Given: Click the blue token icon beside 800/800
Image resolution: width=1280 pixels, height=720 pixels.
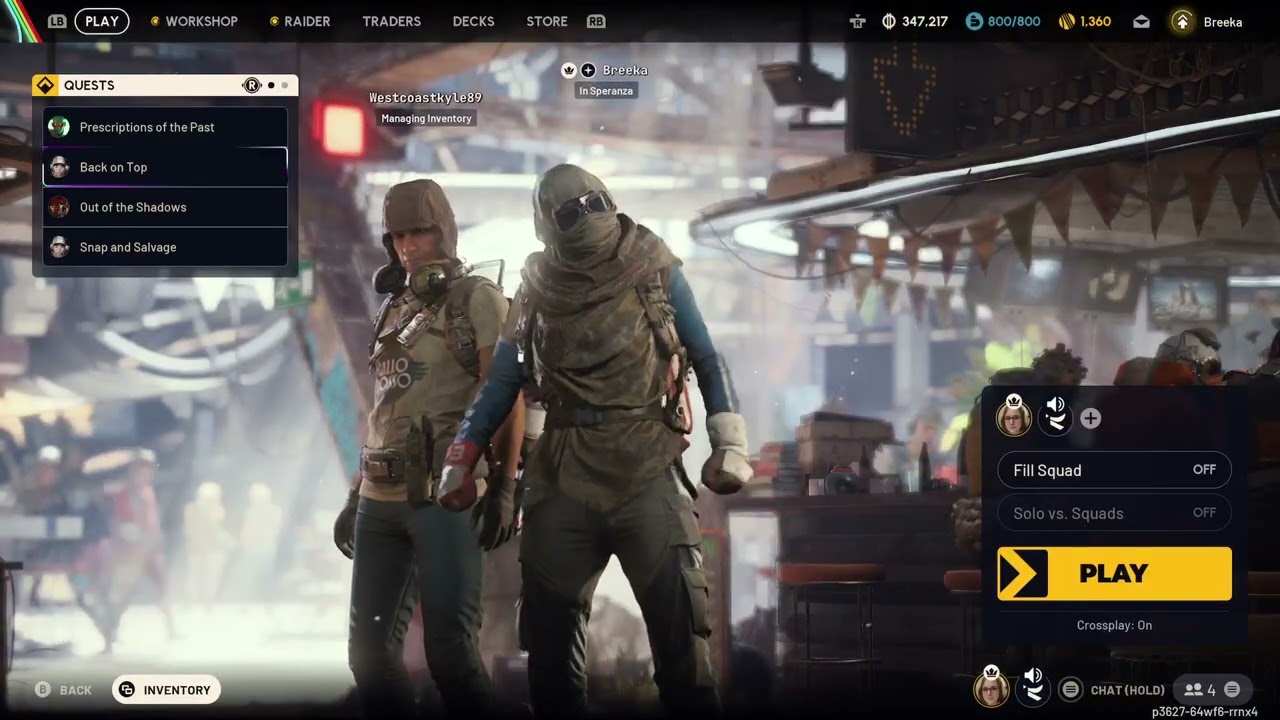Looking at the screenshot, I should (x=974, y=21).
